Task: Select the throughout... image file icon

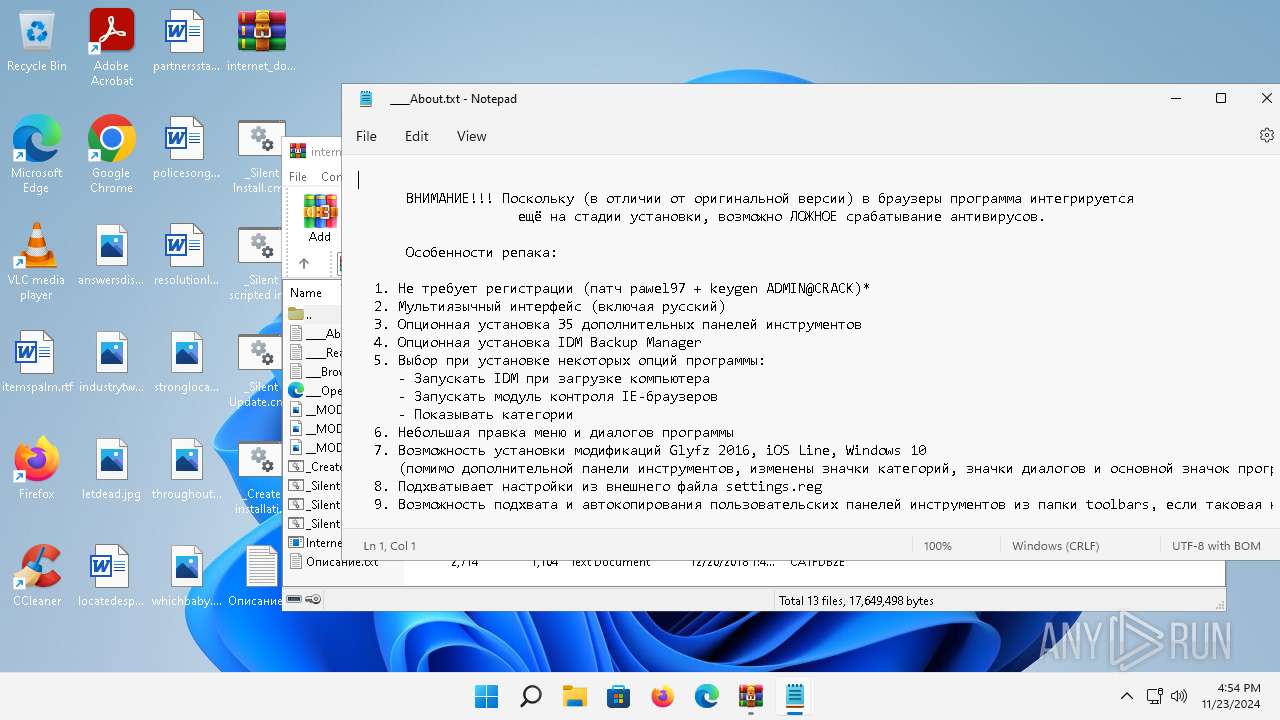Action: tap(186, 469)
